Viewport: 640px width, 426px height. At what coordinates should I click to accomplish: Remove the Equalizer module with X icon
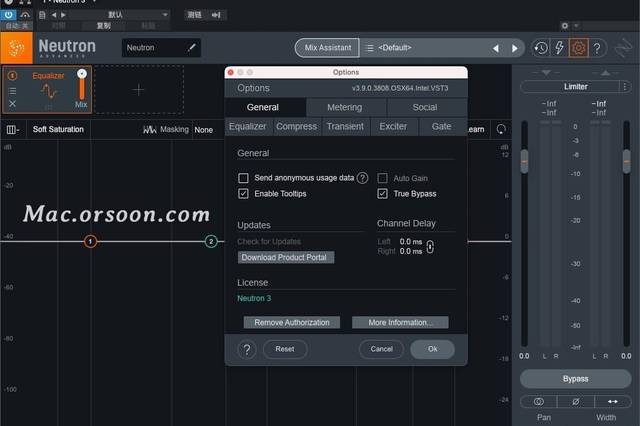point(12,104)
